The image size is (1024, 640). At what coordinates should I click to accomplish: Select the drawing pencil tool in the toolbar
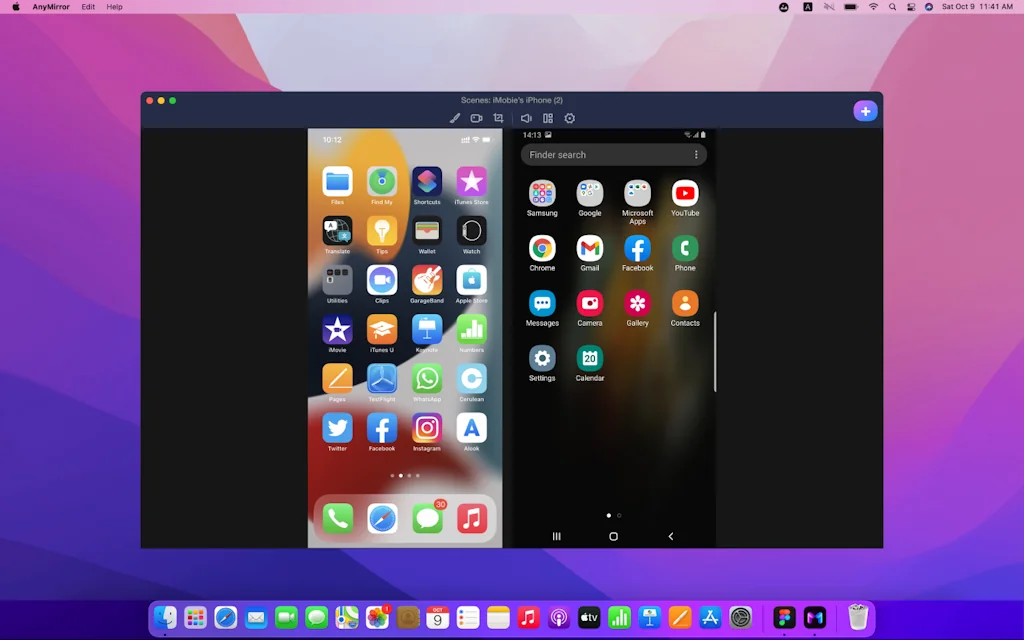(x=455, y=118)
